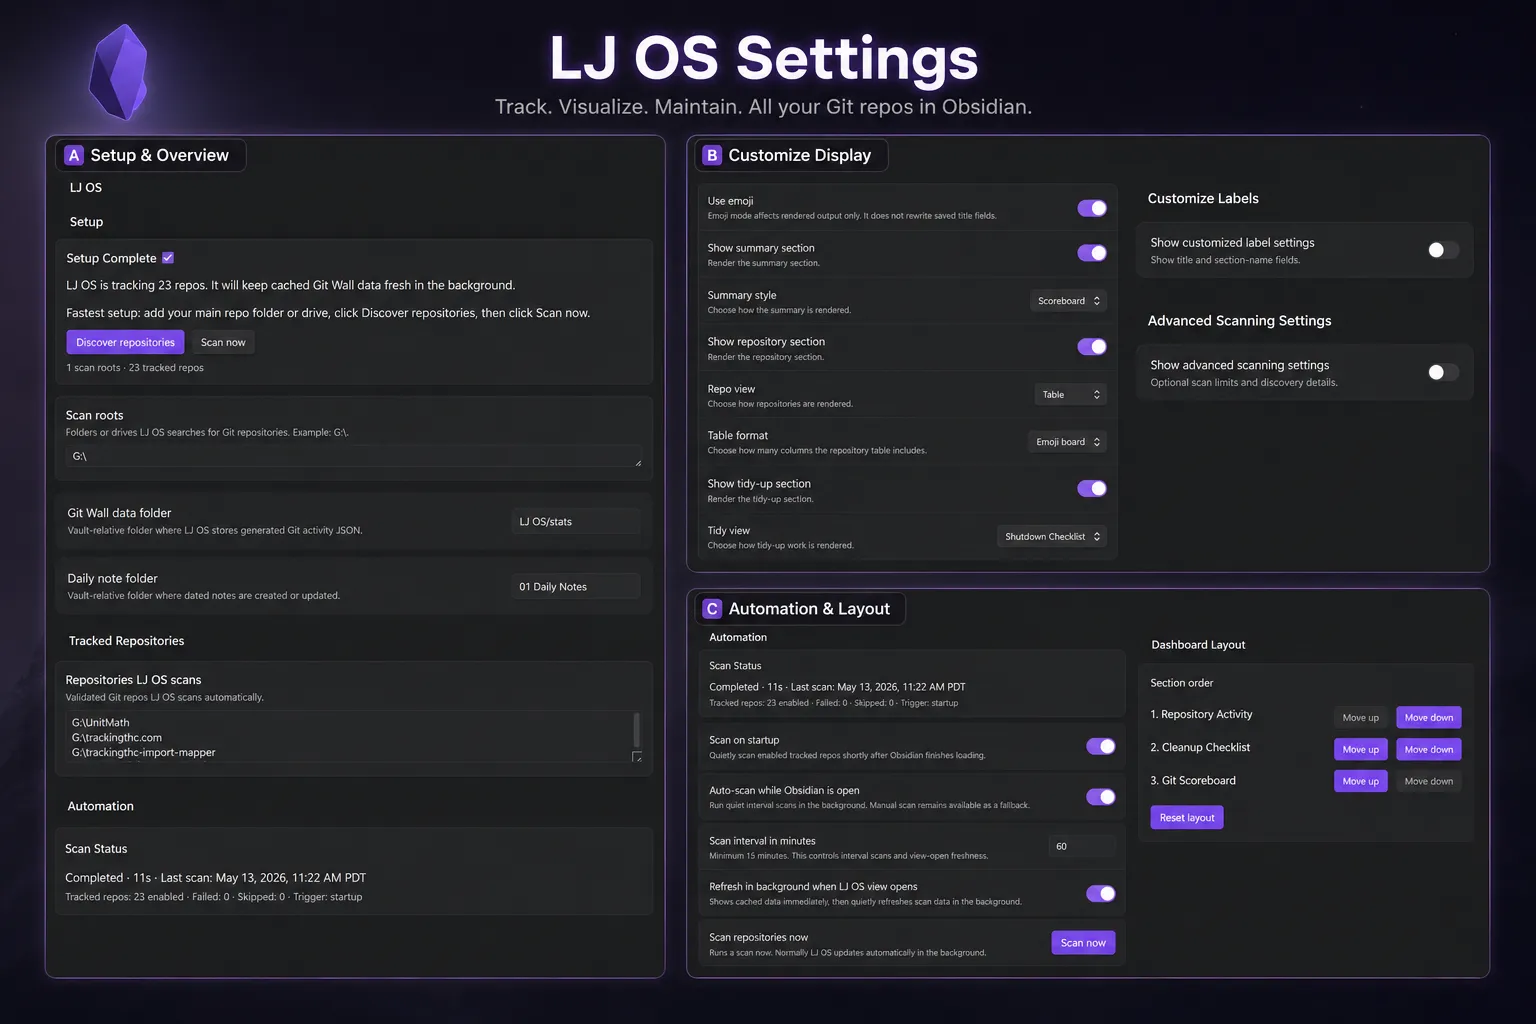Open the Summary style Scoreboard dropdown
The height and width of the screenshot is (1024, 1536).
click(1068, 301)
